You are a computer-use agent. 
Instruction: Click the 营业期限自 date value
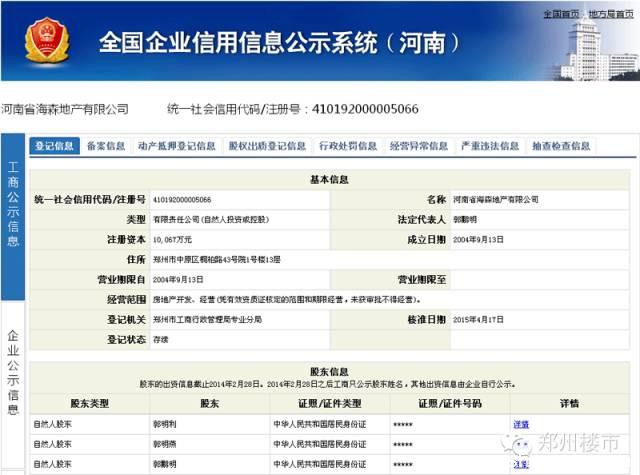(x=178, y=280)
